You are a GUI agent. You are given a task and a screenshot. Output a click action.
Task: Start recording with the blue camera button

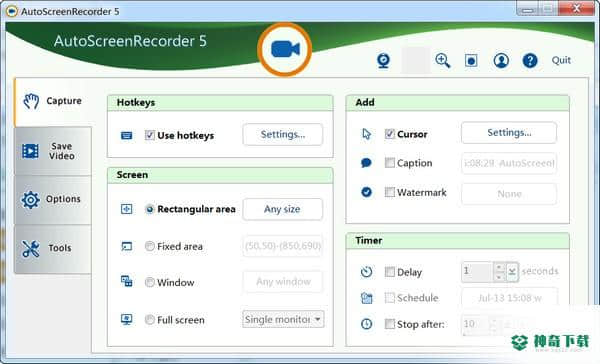point(285,50)
